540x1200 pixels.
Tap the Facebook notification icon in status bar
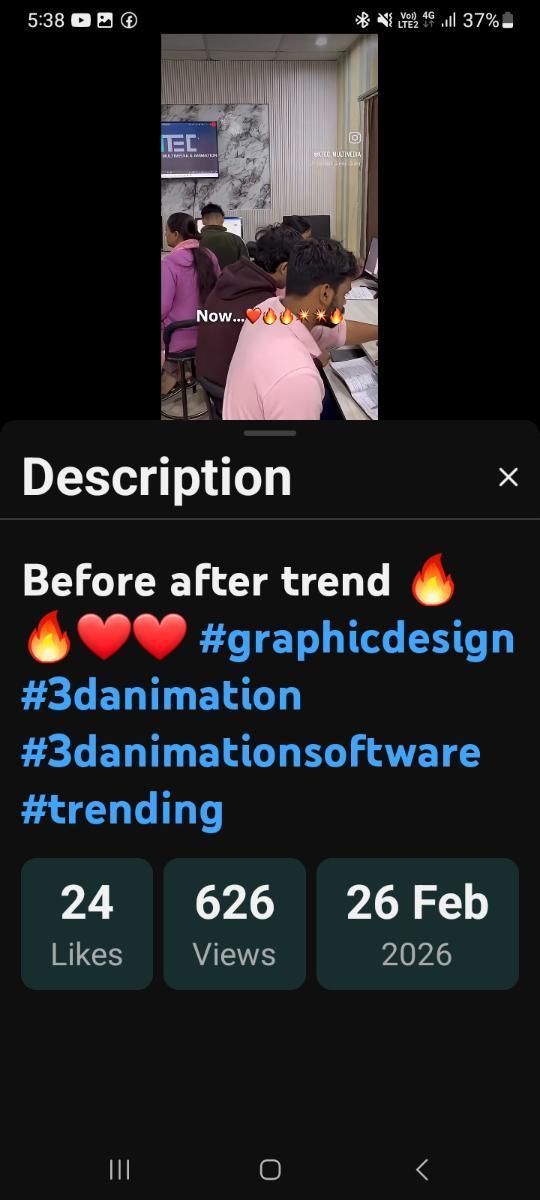point(129,20)
